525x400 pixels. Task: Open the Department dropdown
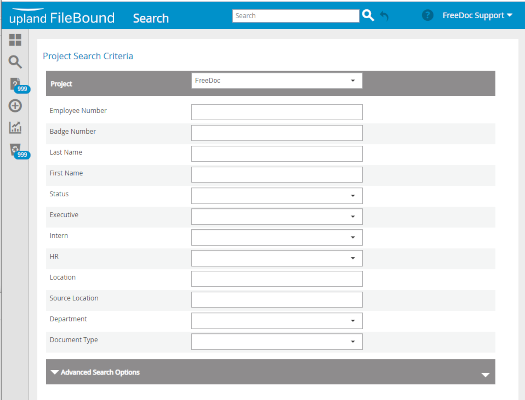pyautogui.click(x=277, y=321)
